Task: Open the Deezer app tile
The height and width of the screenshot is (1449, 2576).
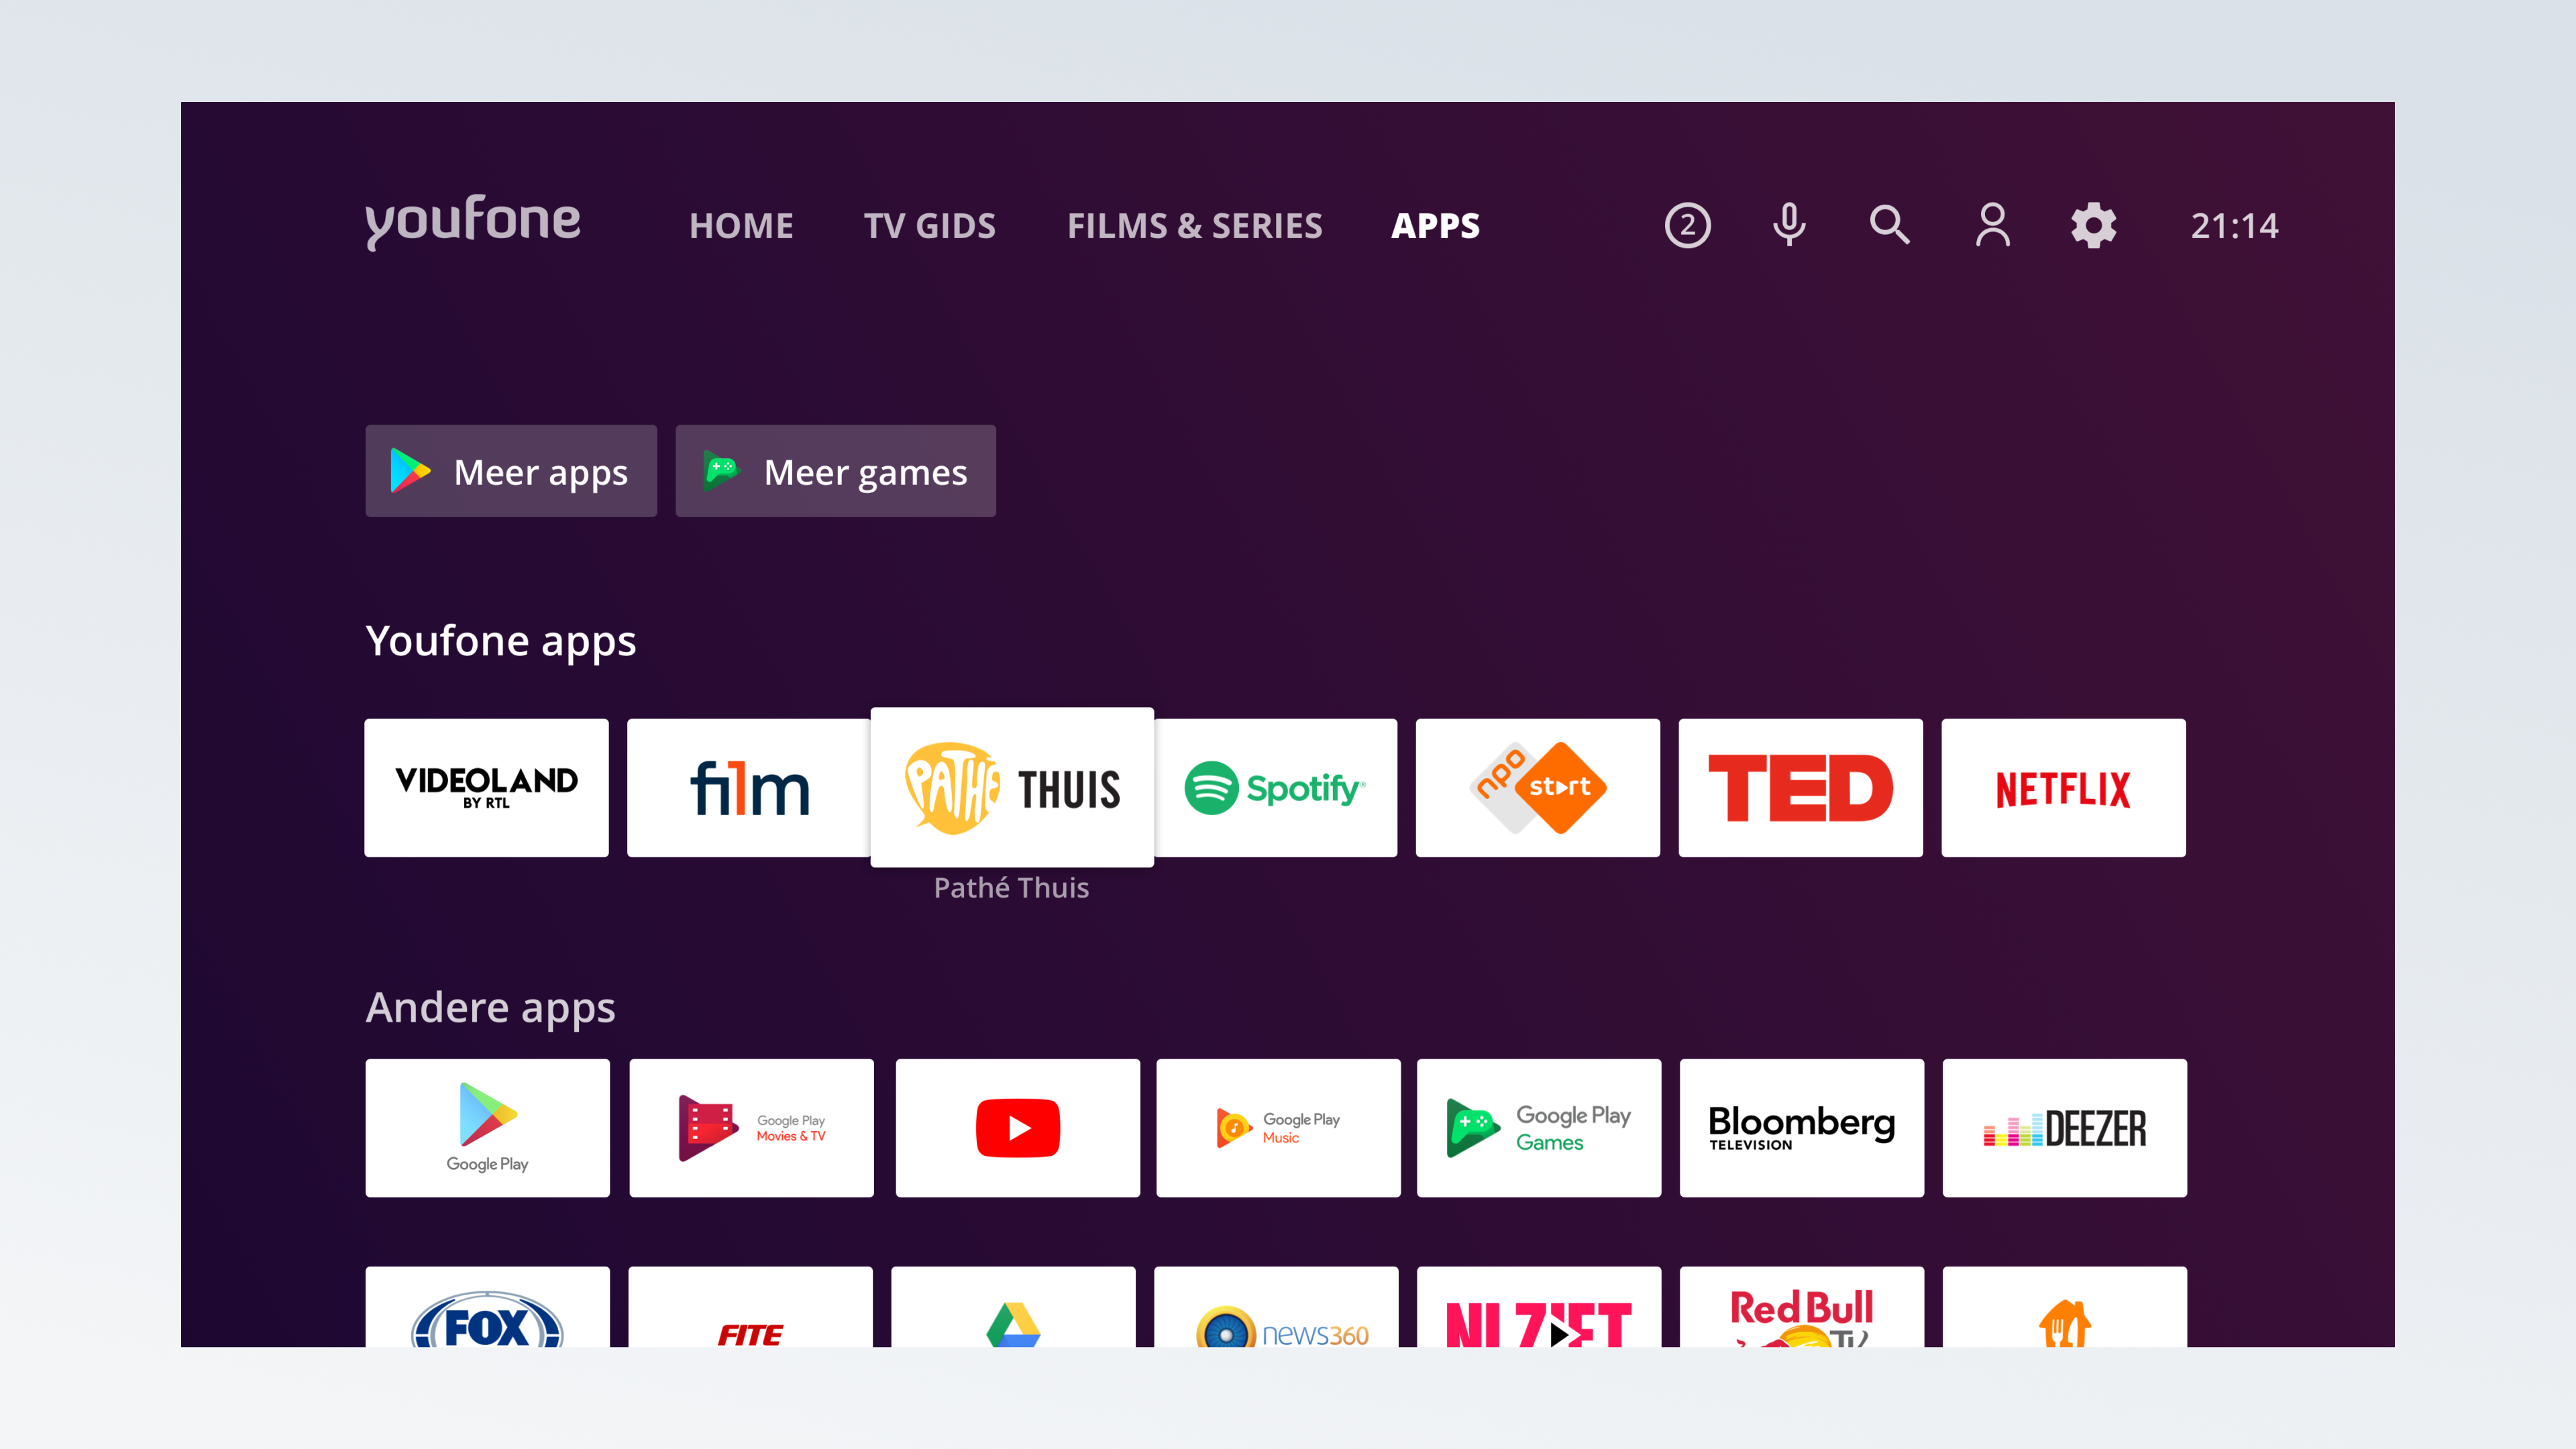Action: pos(2064,1128)
